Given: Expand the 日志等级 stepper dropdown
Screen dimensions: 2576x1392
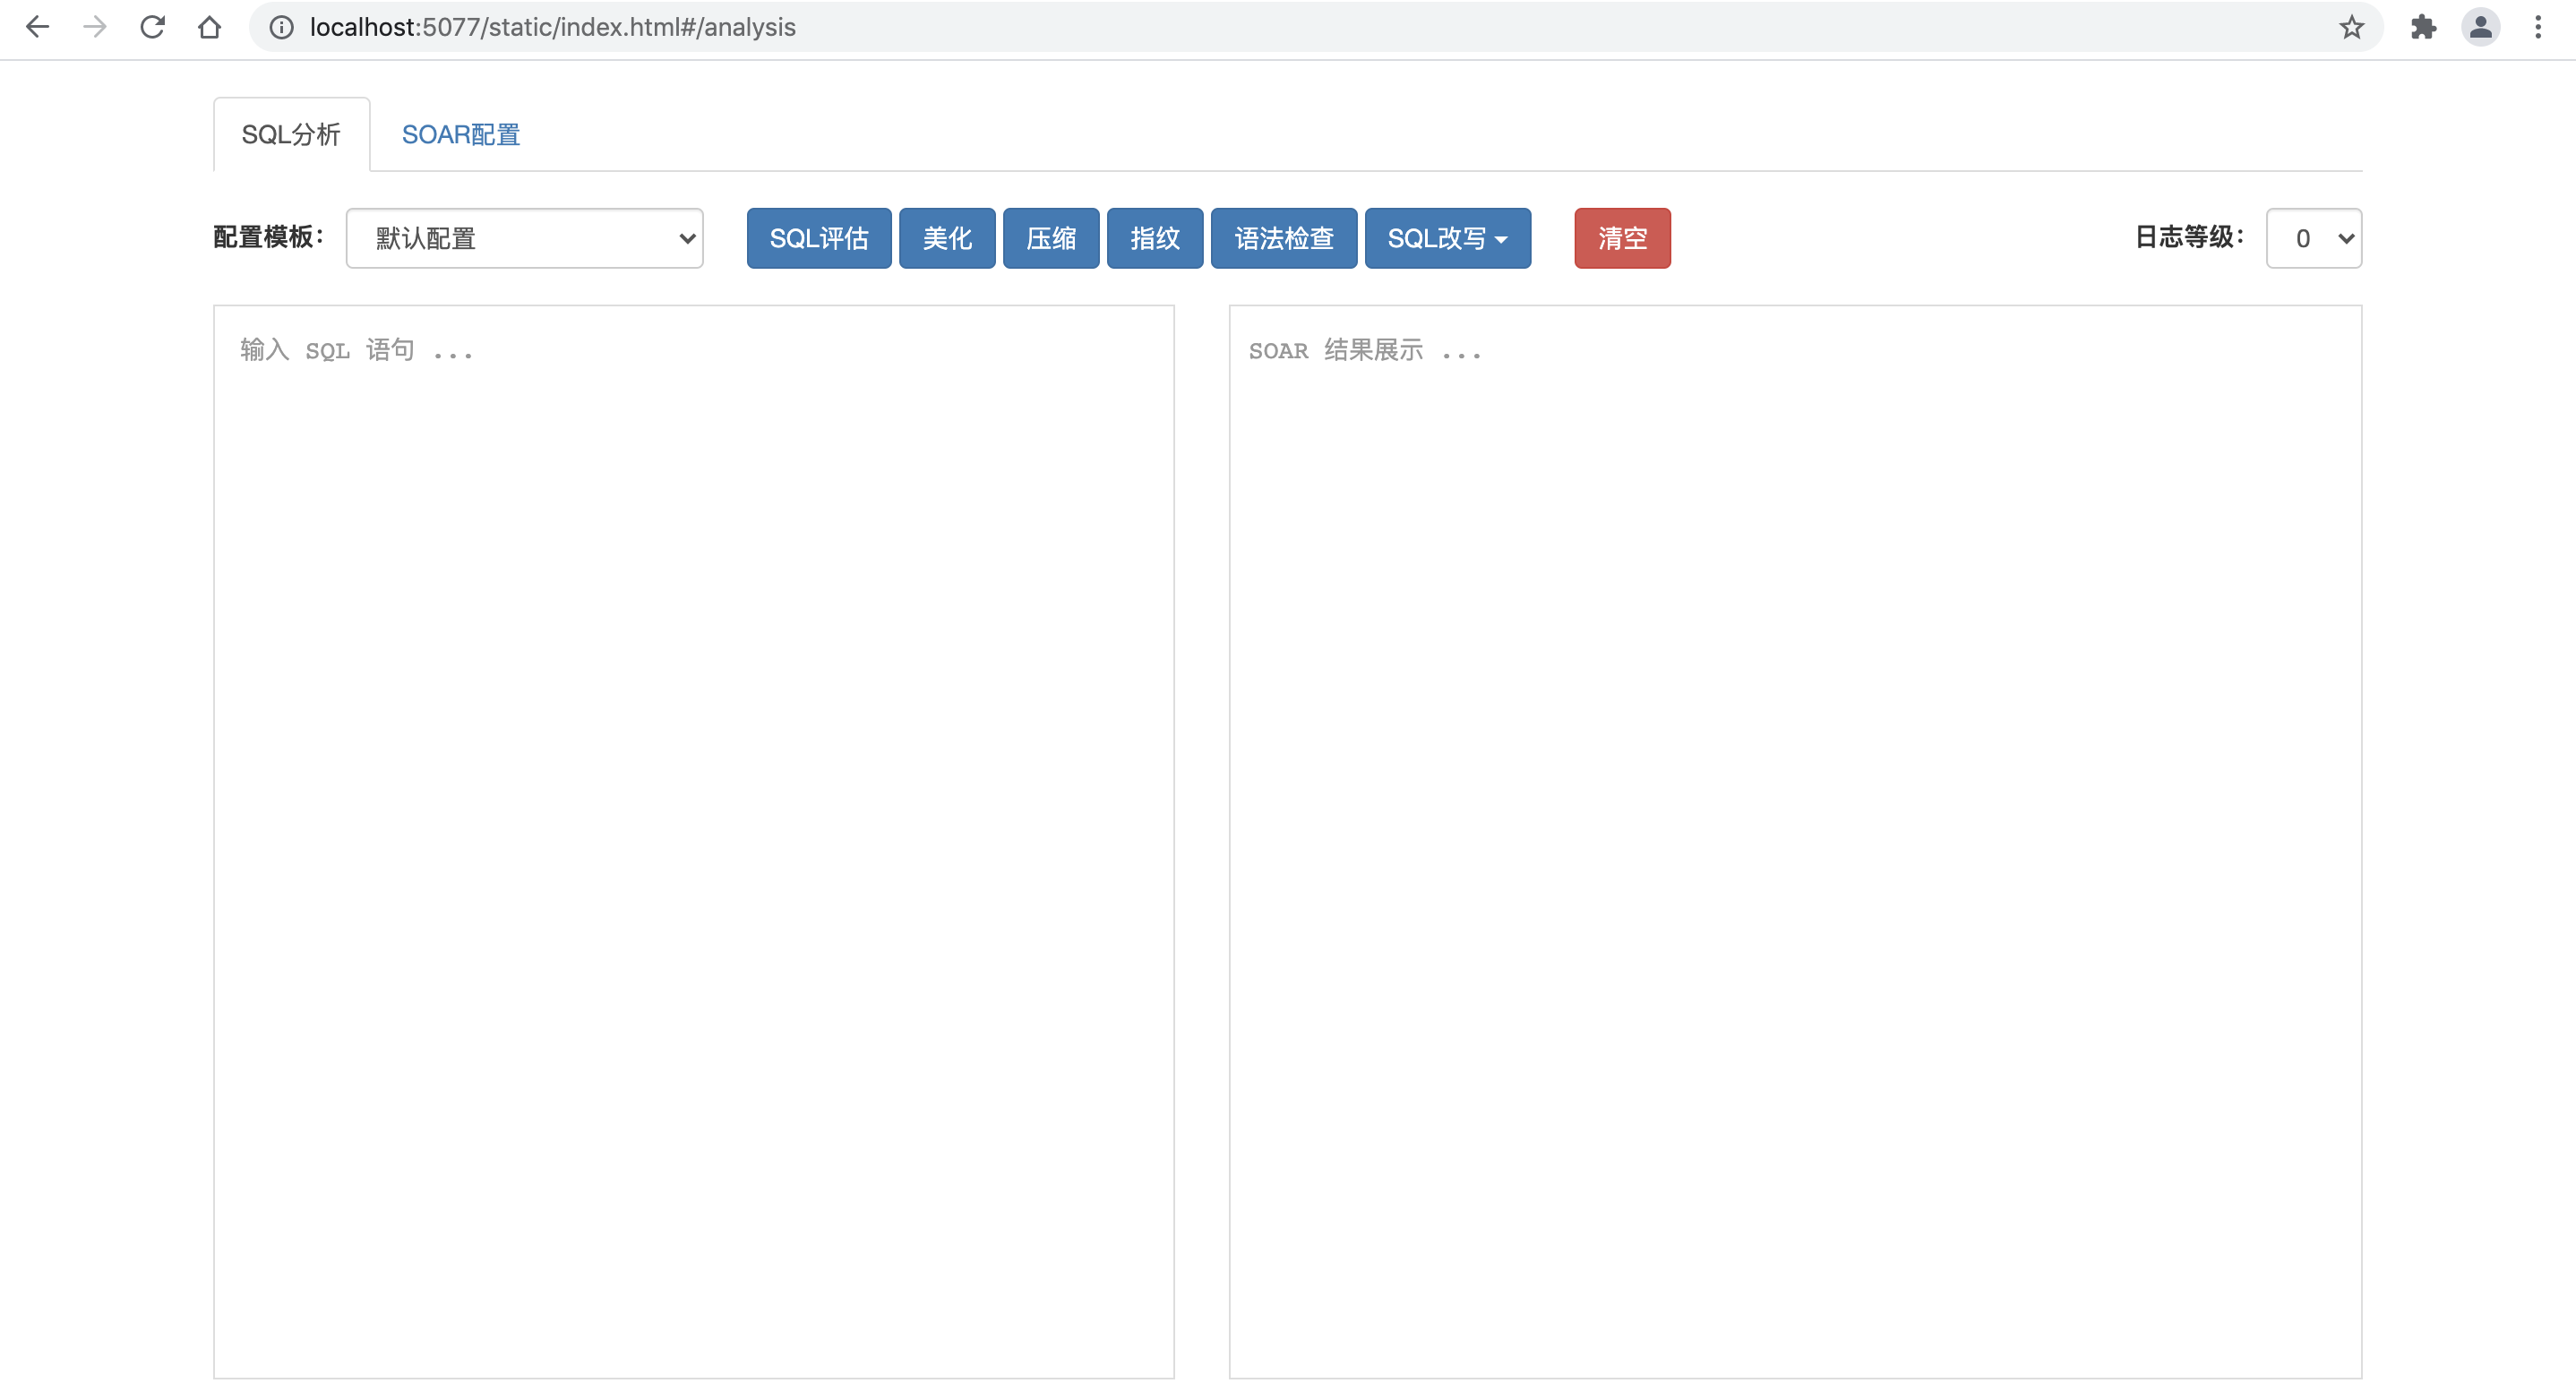Looking at the screenshot, I should tap(2314, 238).
